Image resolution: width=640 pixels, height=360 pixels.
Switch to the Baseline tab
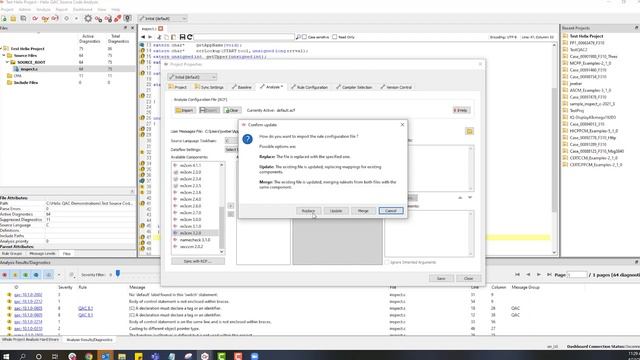pos(242,87)
